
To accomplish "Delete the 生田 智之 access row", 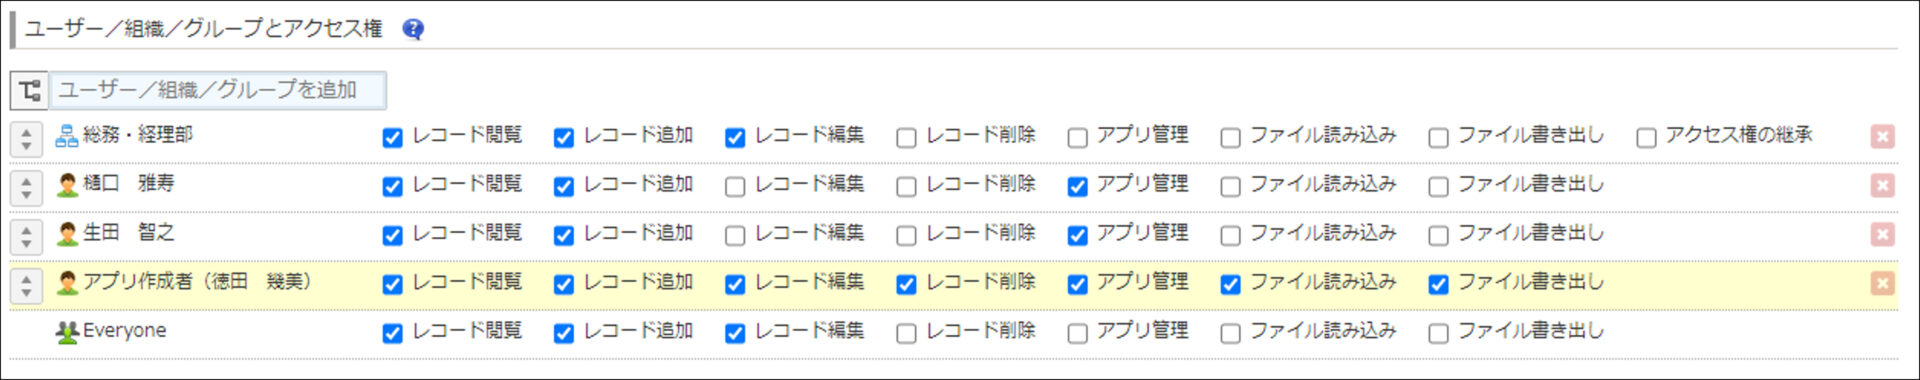I will click(x=1882, y=234).
